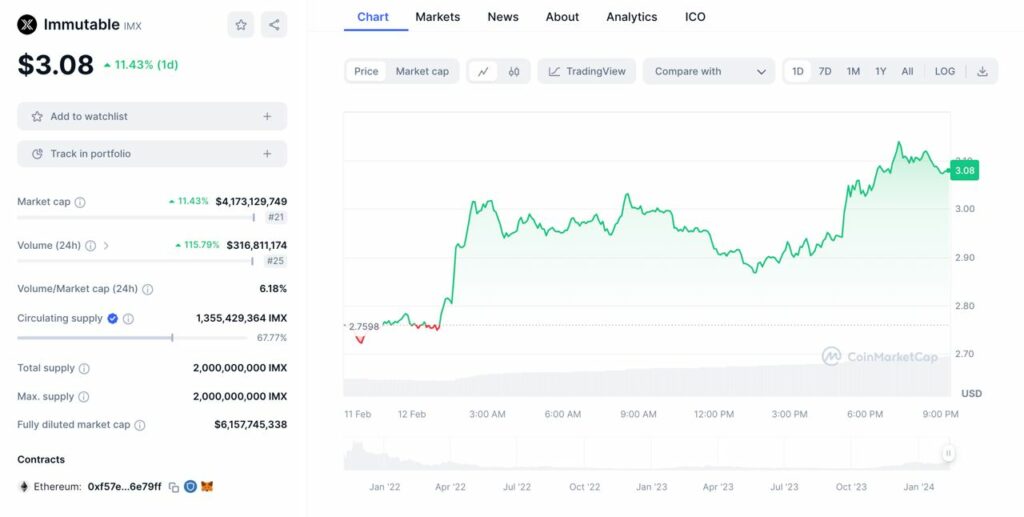Screen dimensions: 1024x517
Task: Set chart range to 1M
Action: pos(853,71)
